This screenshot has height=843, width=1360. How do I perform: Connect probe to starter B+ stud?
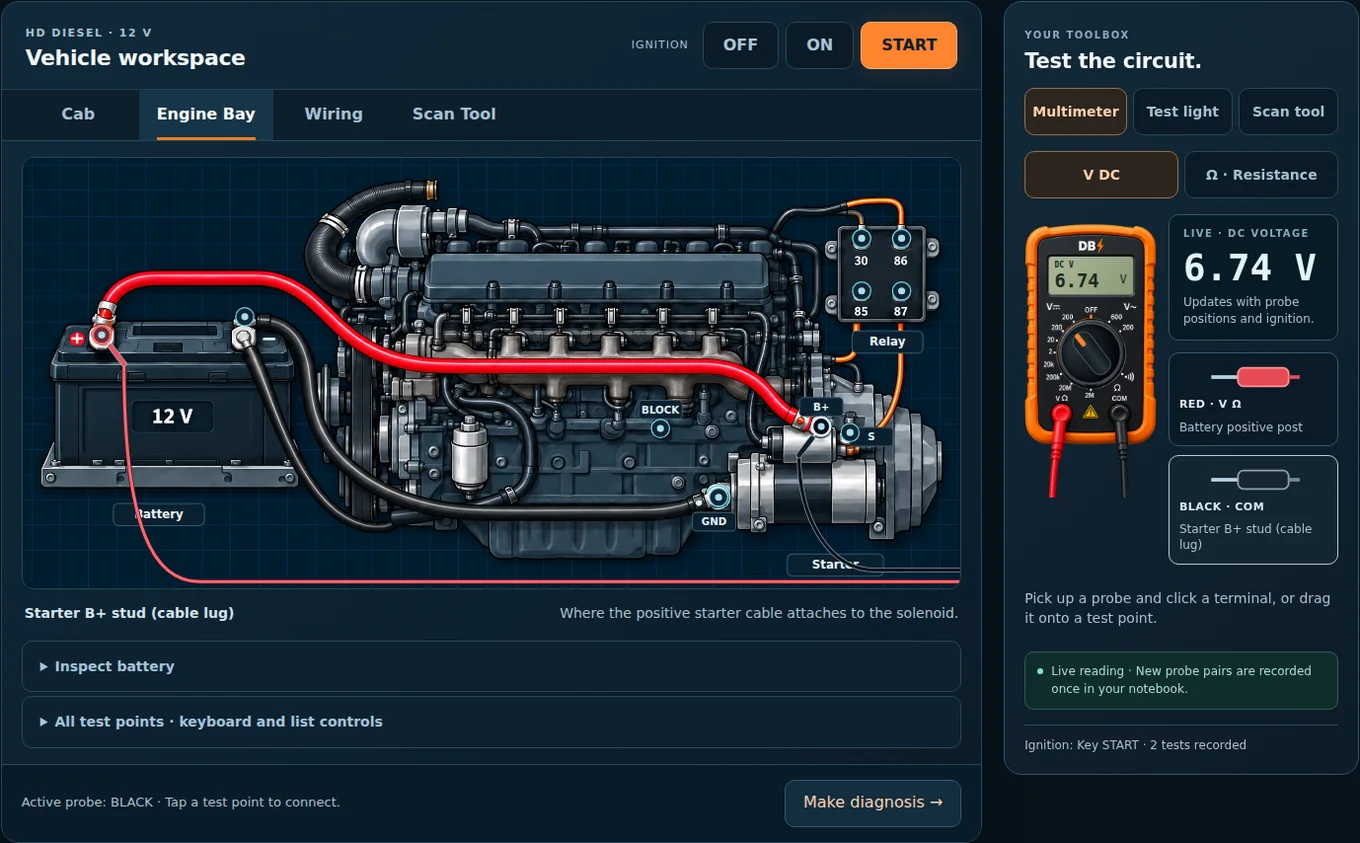click(821, 427)
